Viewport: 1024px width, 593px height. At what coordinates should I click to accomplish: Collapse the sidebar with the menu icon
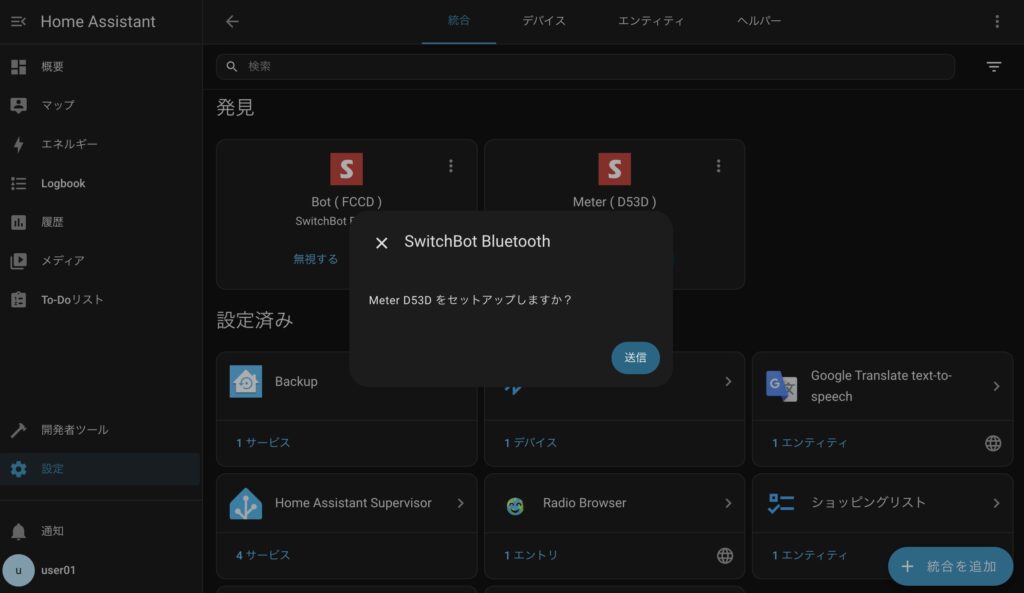(x=18, y=22)
